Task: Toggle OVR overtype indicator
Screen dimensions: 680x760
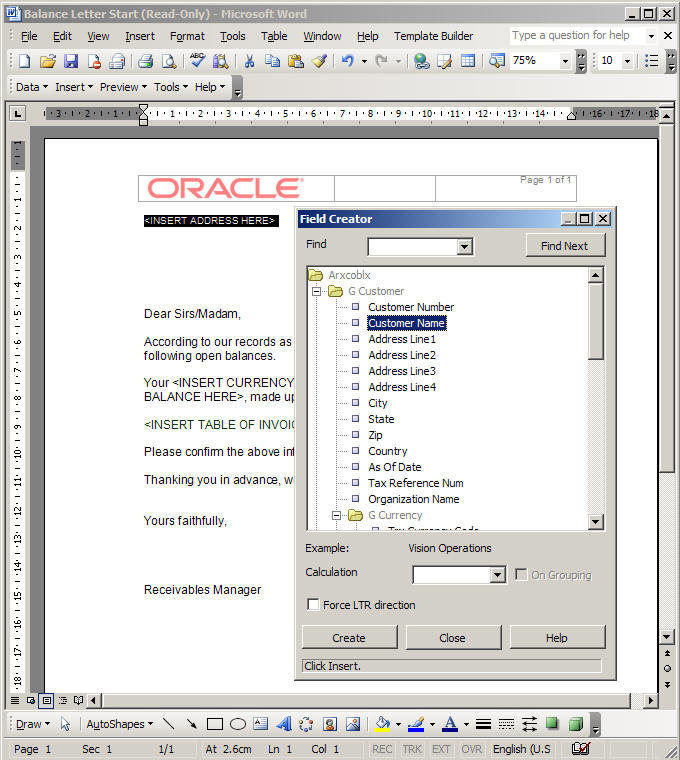Action: (472, 749)
